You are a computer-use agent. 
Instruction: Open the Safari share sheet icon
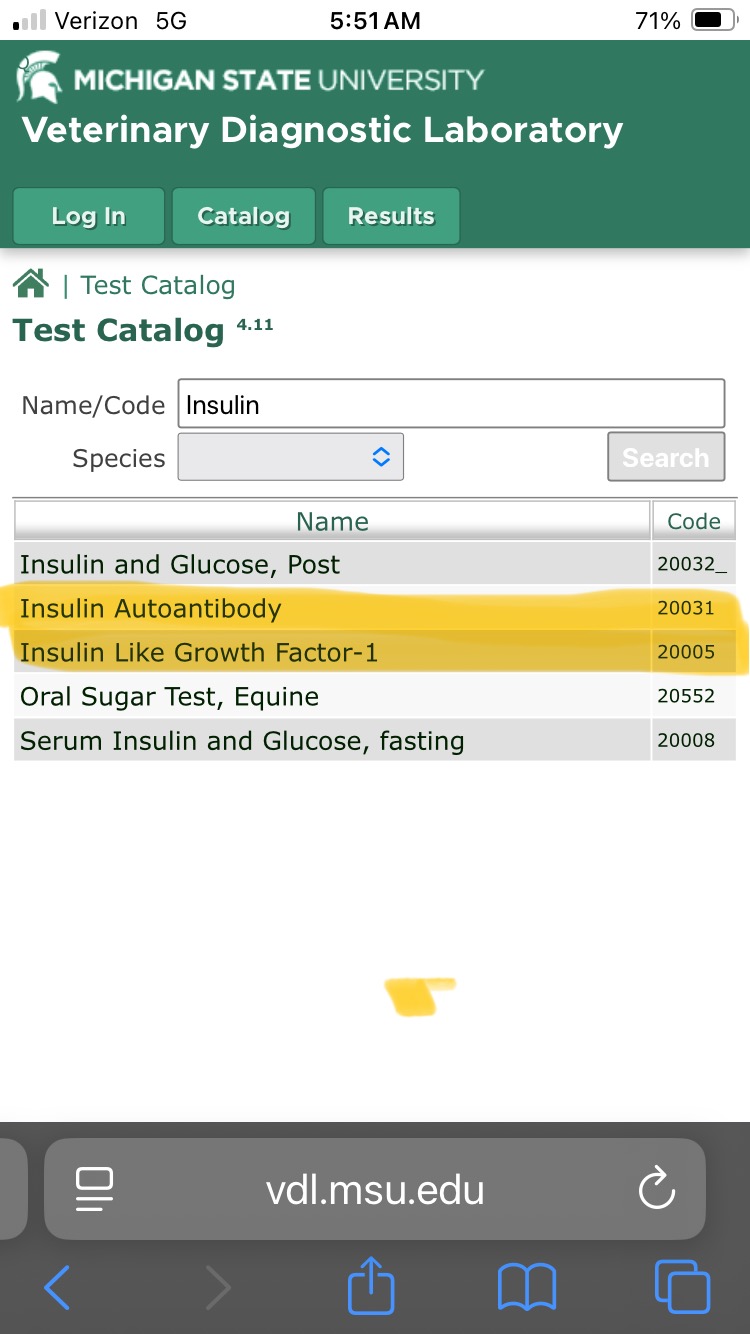point(371,1286)
